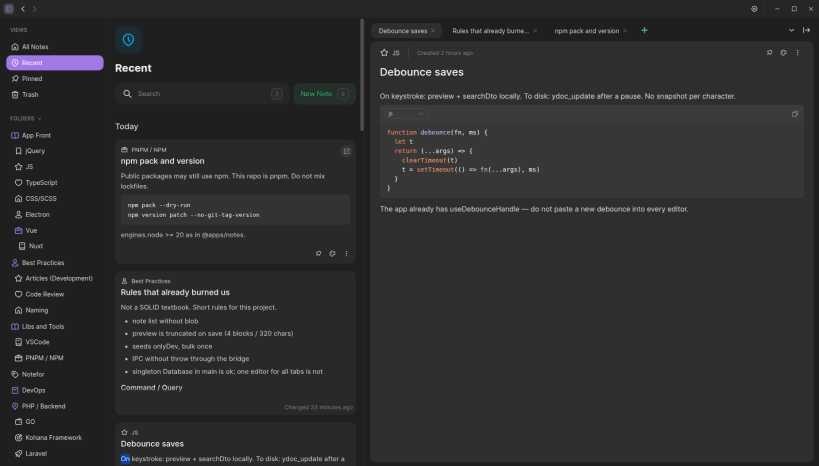This screenshot has width=819, height=466.
Task: Focus the notes Search field
Action: [202, 94]
